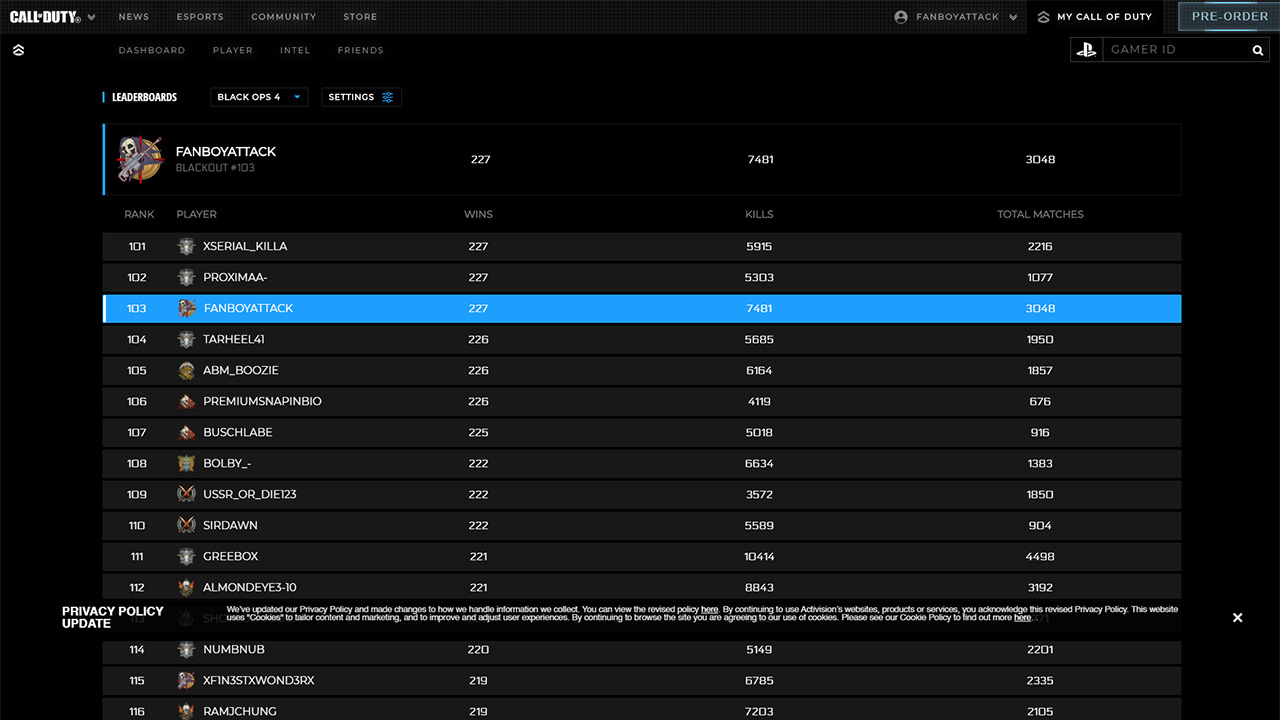Expand the FANBOYATTACK account dropdown
Viewport: 1280px width, 720px height.
[1013, 17]
